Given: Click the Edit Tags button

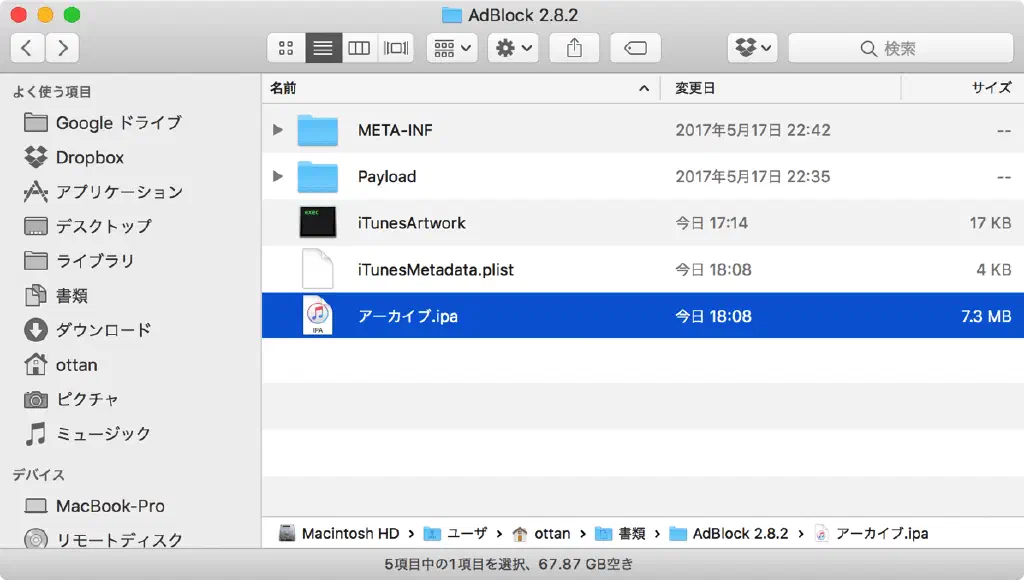Looking at the screenshot, I should pos(634,48).
